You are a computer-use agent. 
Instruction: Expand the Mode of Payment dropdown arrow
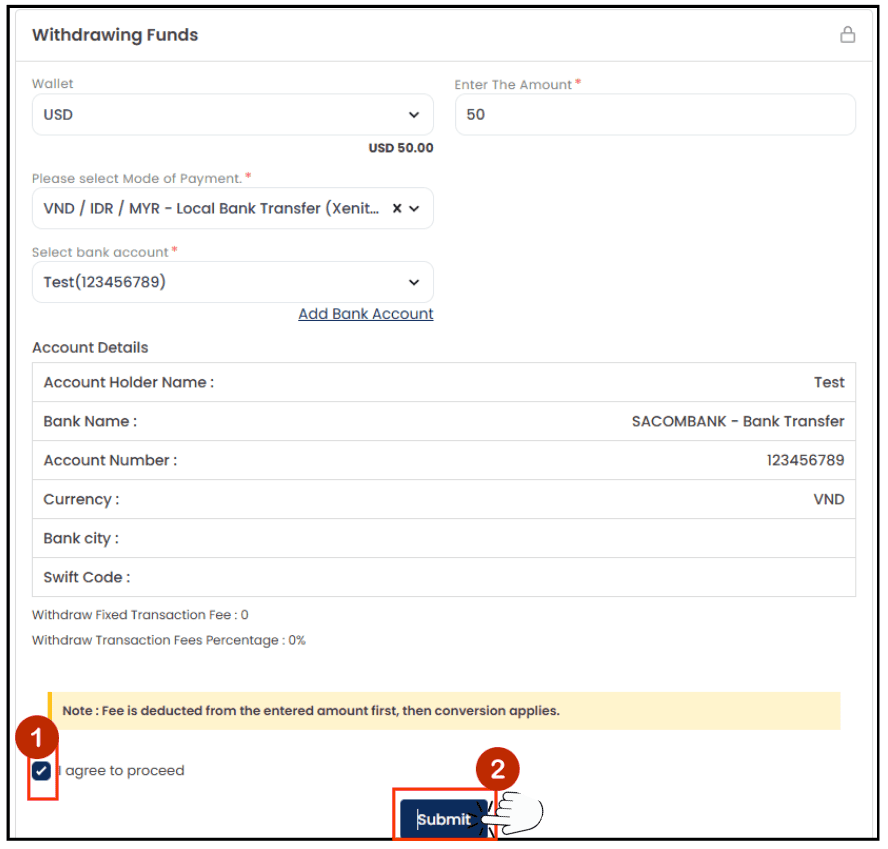(x=415, y=208)
